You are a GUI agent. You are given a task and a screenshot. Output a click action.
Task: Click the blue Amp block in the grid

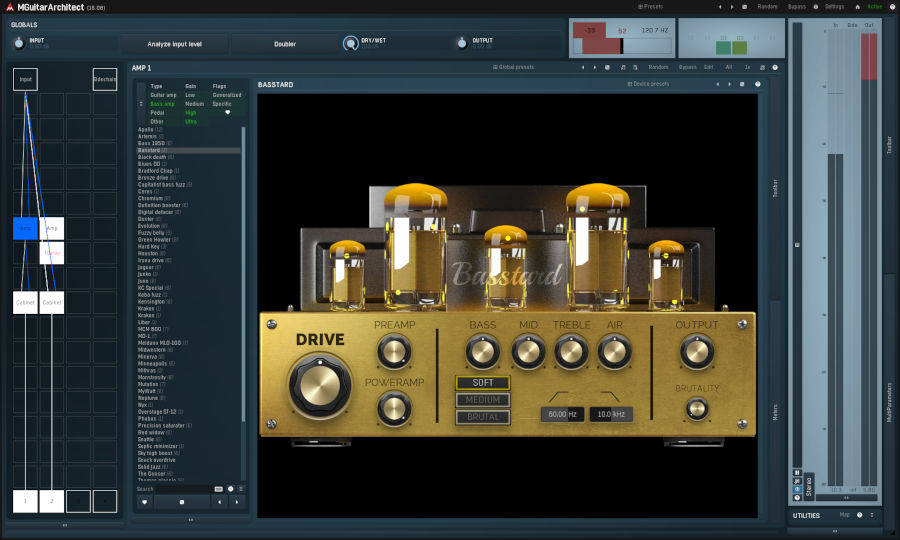[25, 229]
